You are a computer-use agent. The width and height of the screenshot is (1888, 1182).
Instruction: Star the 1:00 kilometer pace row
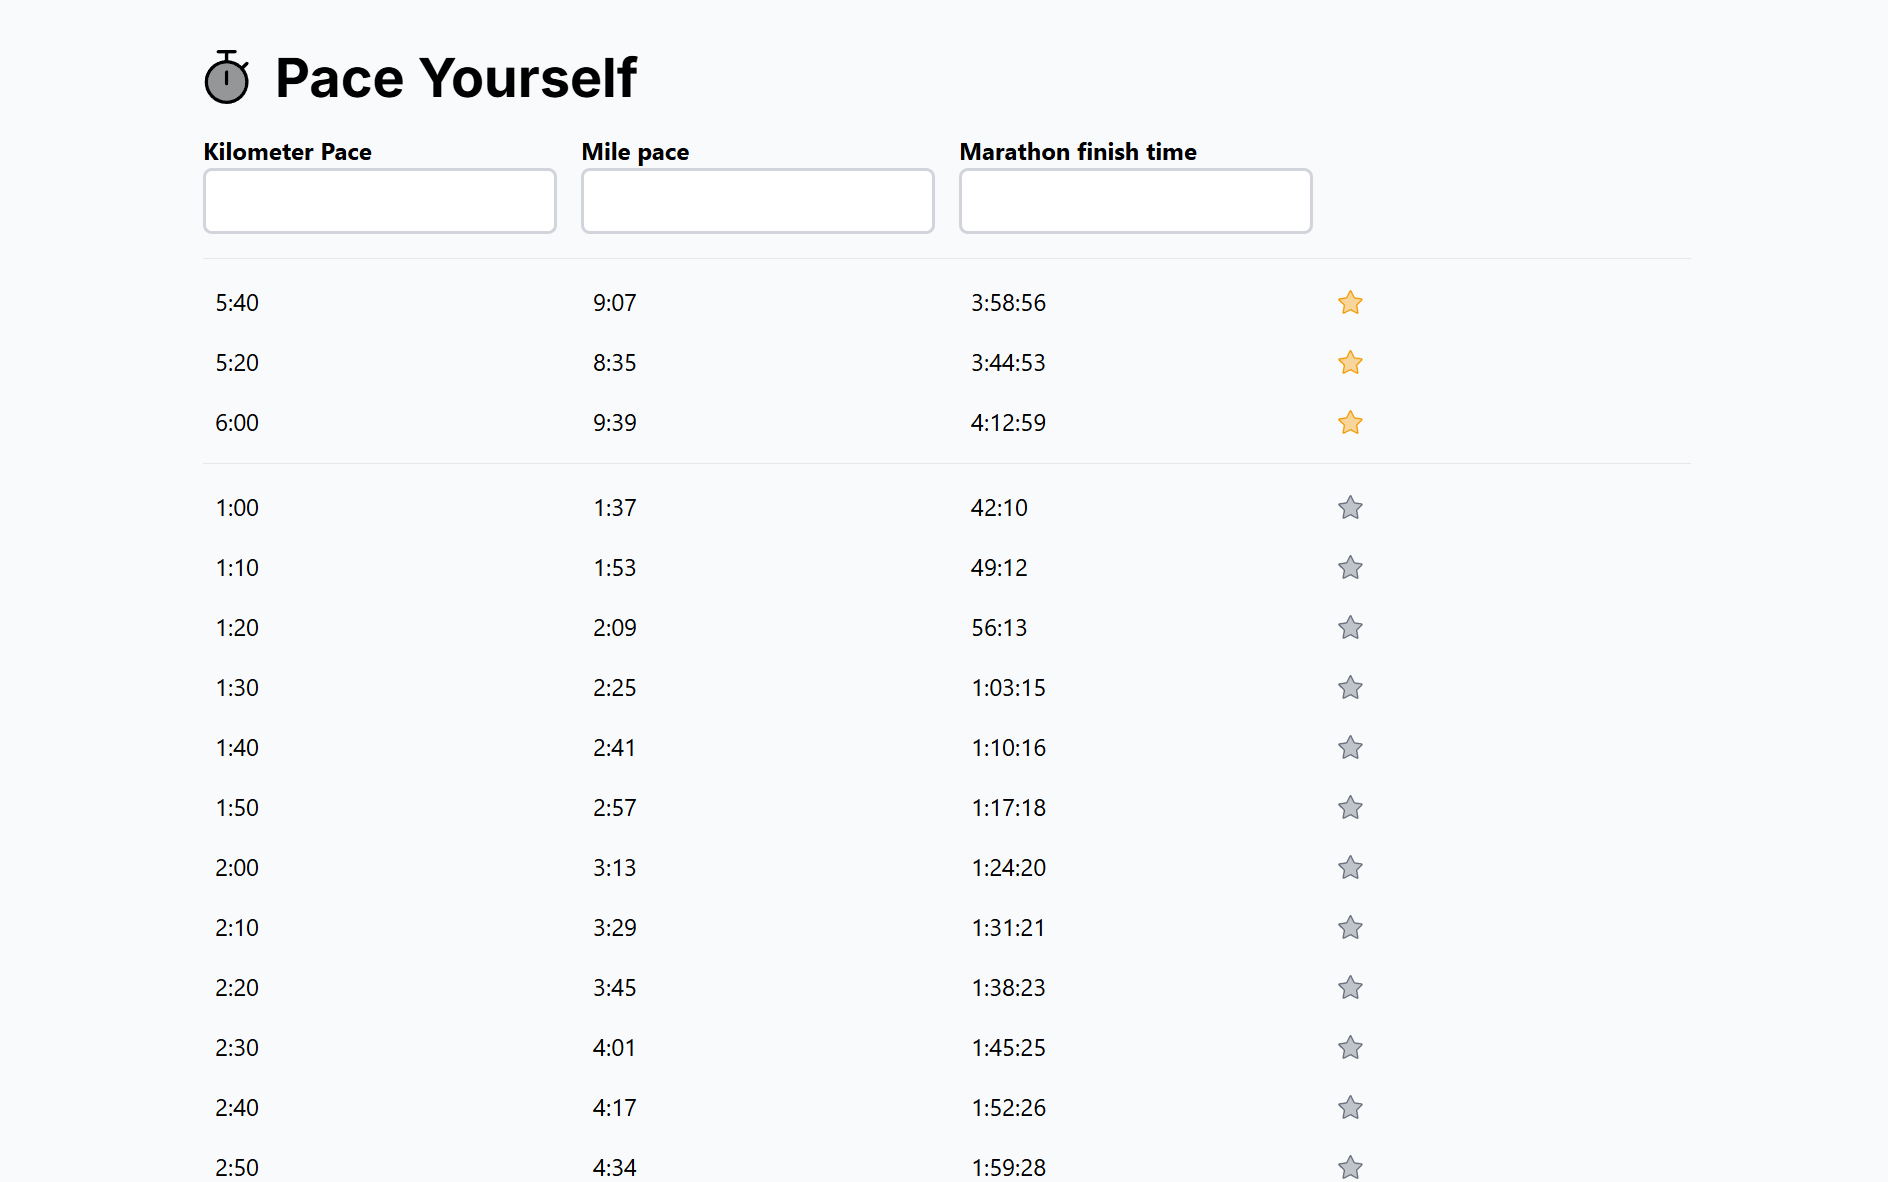pos(1350,508)
